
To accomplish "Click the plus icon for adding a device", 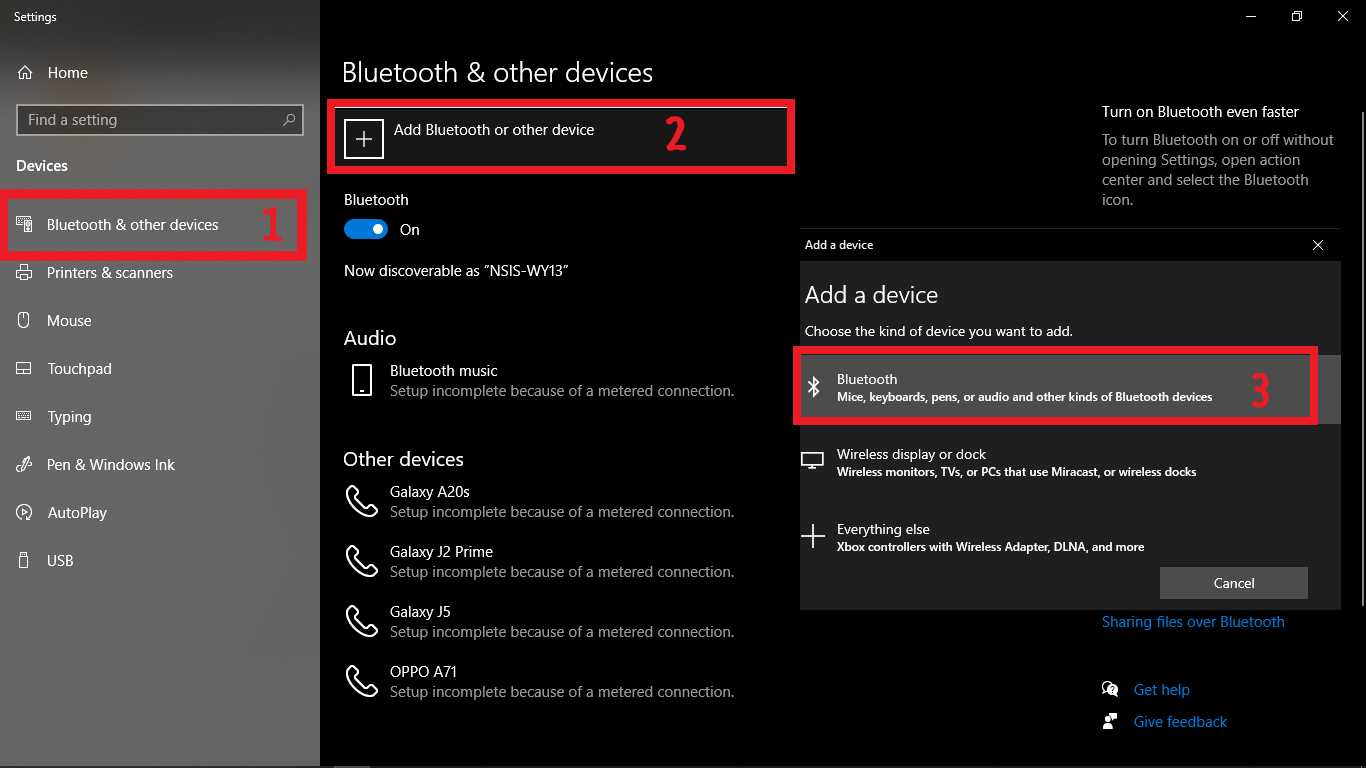I will (x=364, y=139).
